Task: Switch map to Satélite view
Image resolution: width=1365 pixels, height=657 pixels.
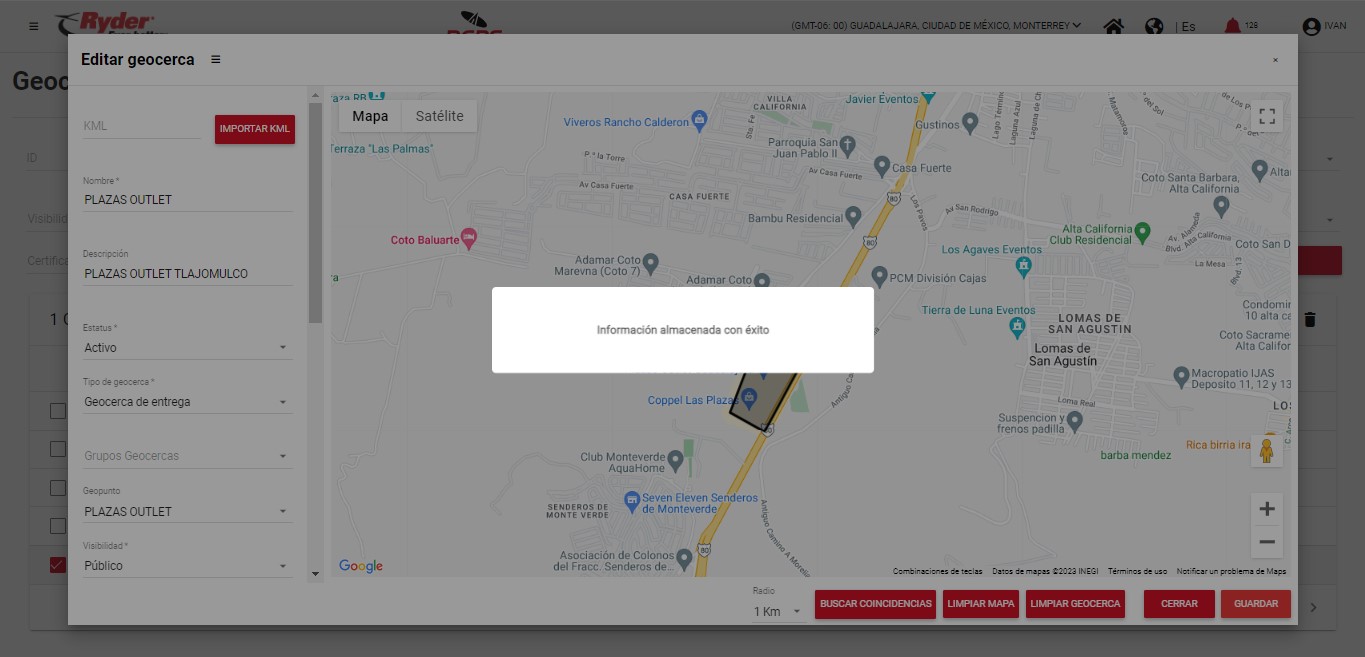Action: click(439, 116)
